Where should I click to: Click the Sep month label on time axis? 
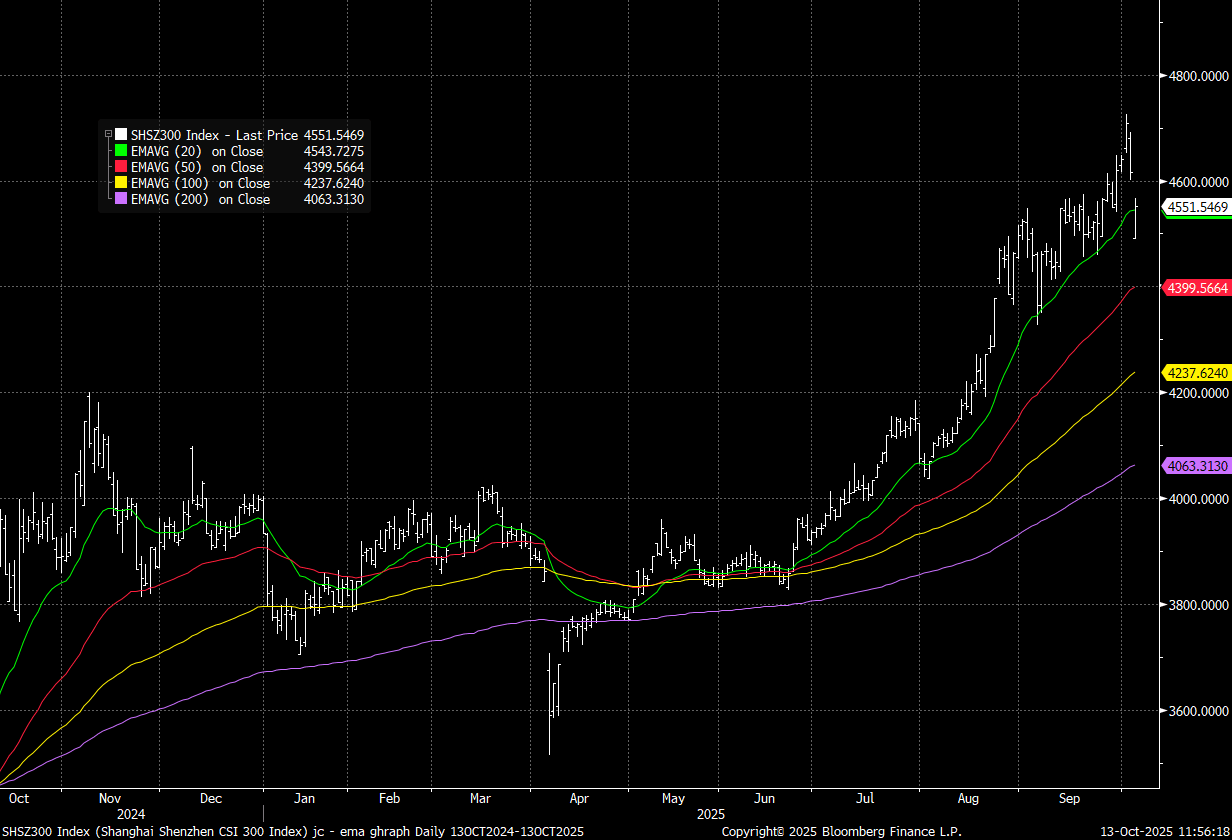[x=1070, y=799]
